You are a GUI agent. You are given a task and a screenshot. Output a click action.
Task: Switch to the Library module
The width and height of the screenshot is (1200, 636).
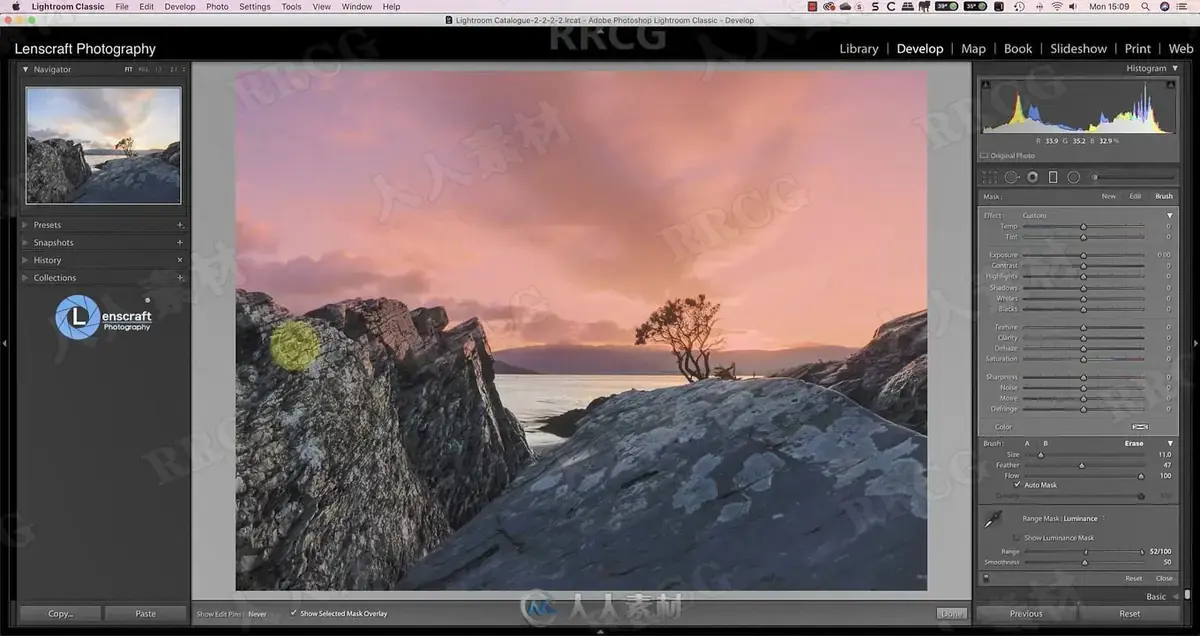click(858, 48)
